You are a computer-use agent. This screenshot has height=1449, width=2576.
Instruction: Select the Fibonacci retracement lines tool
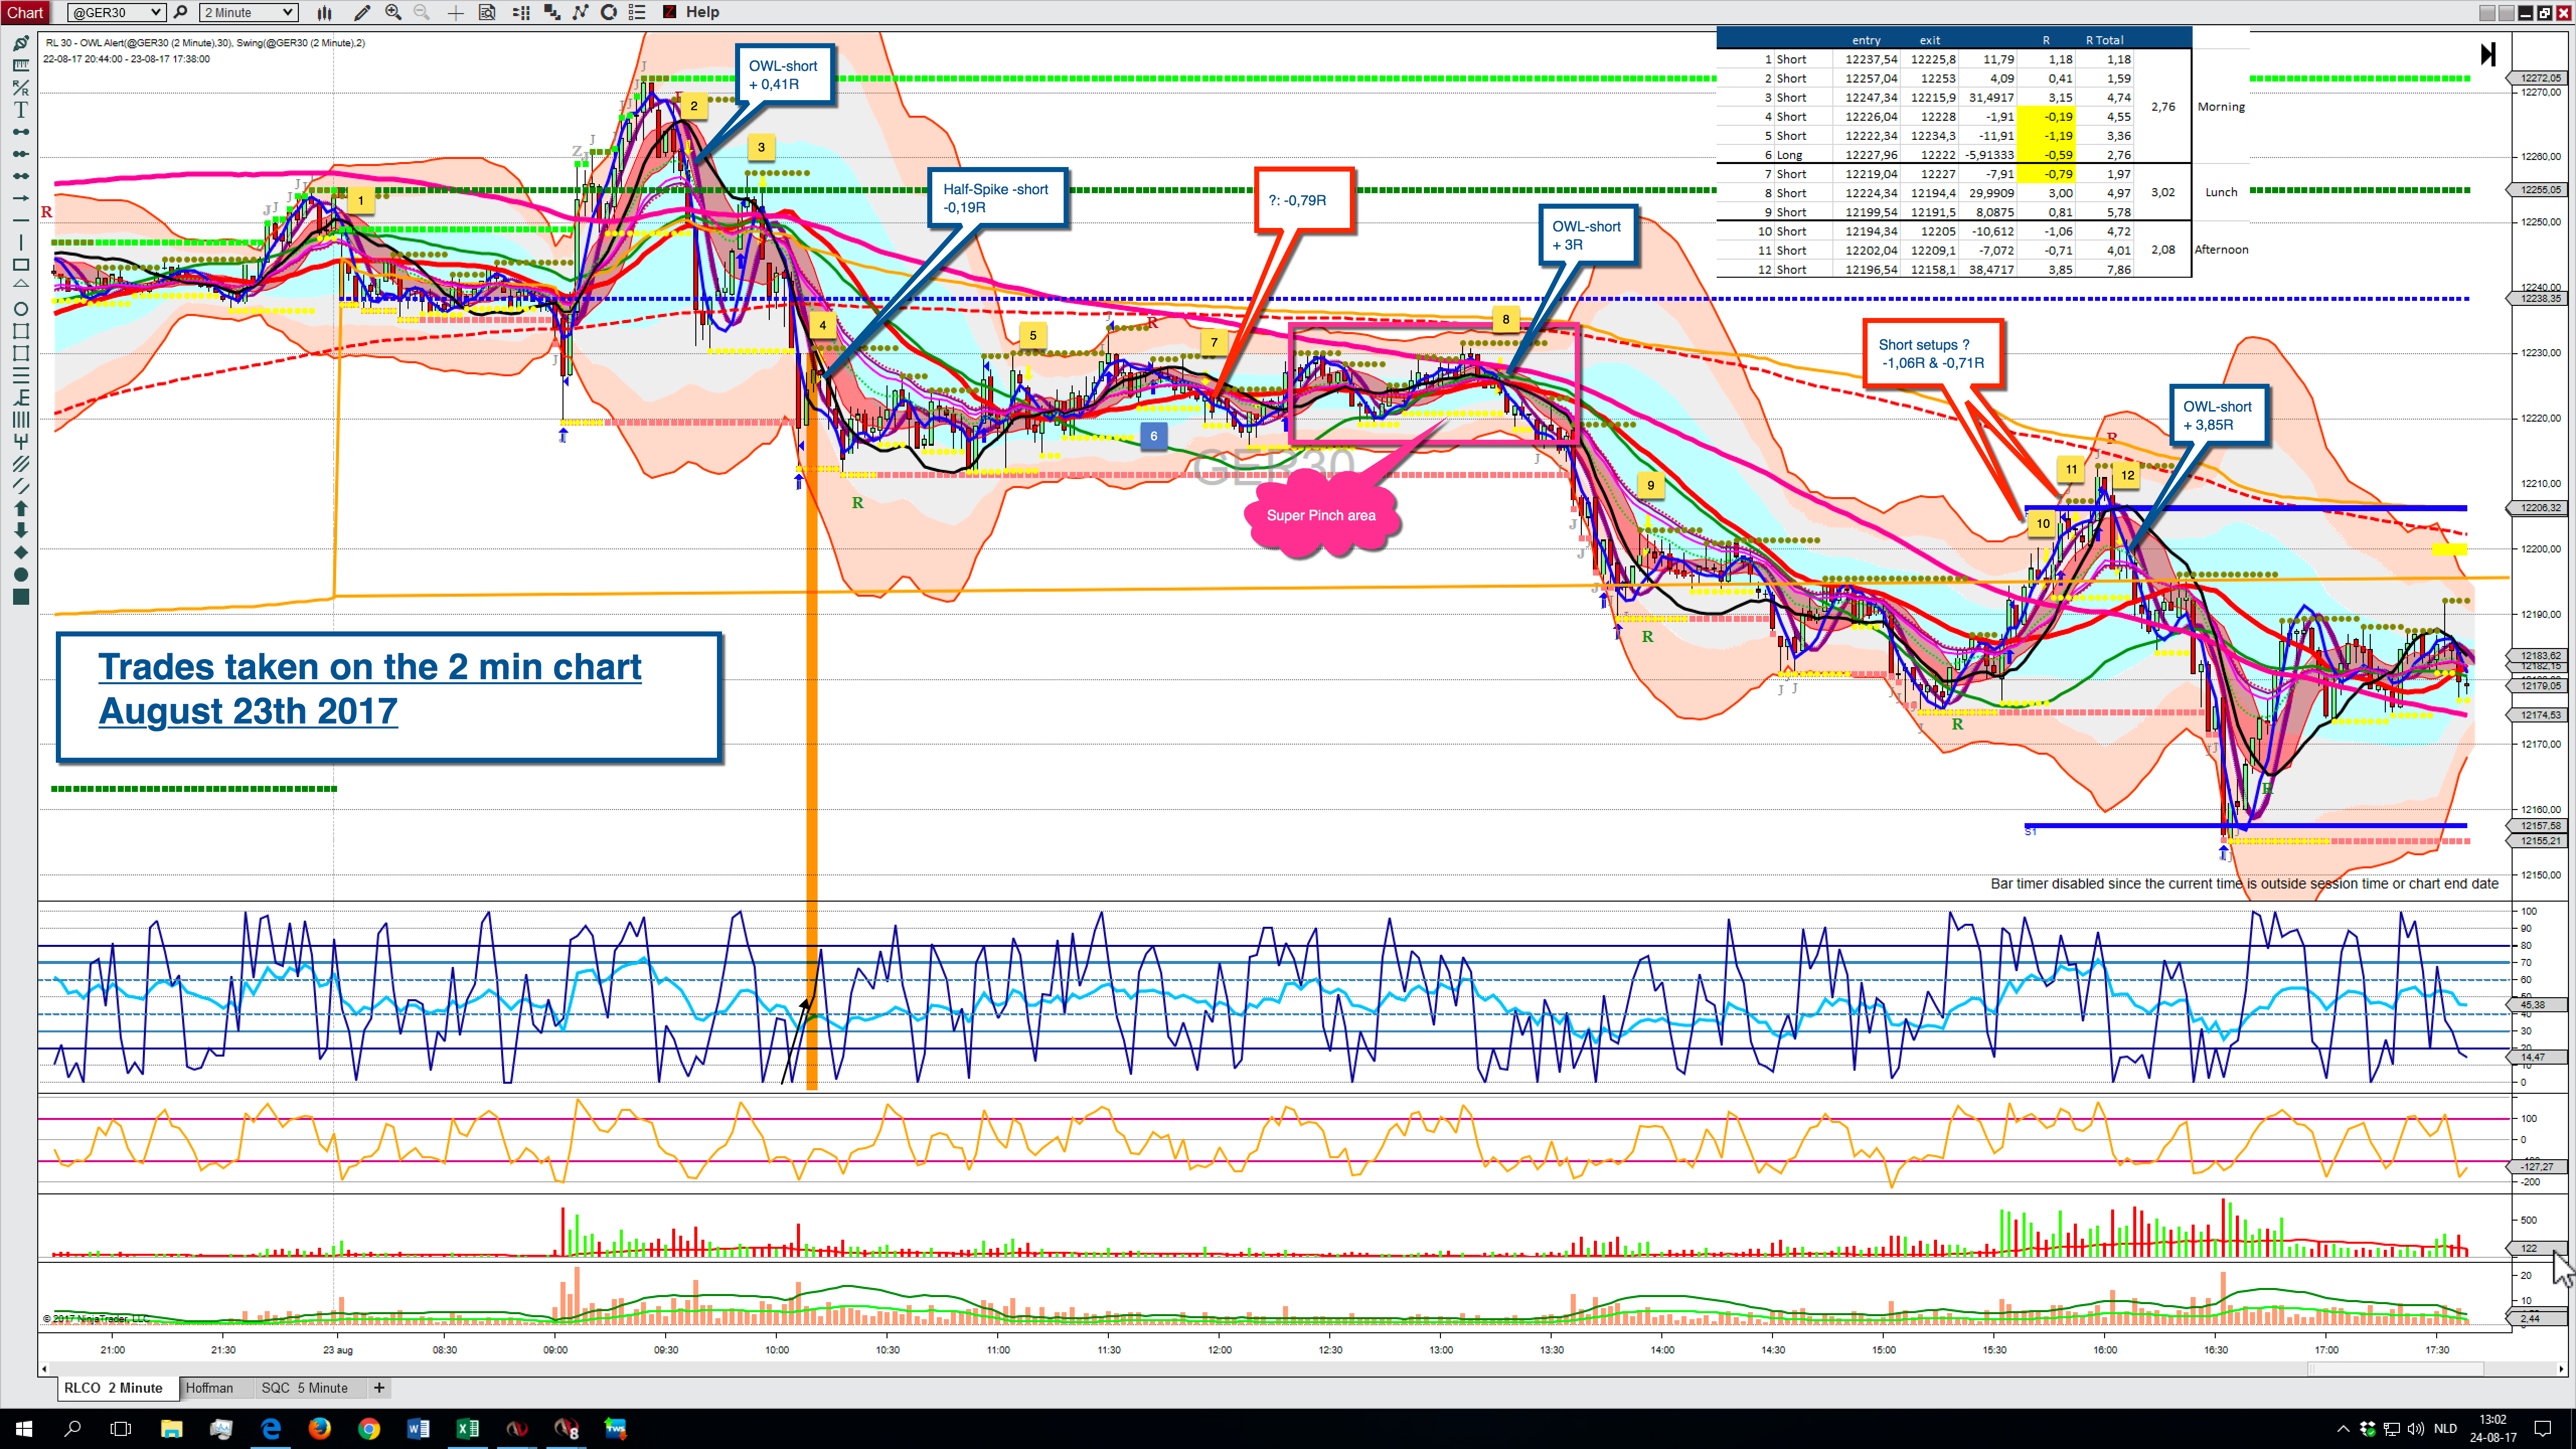20,375
